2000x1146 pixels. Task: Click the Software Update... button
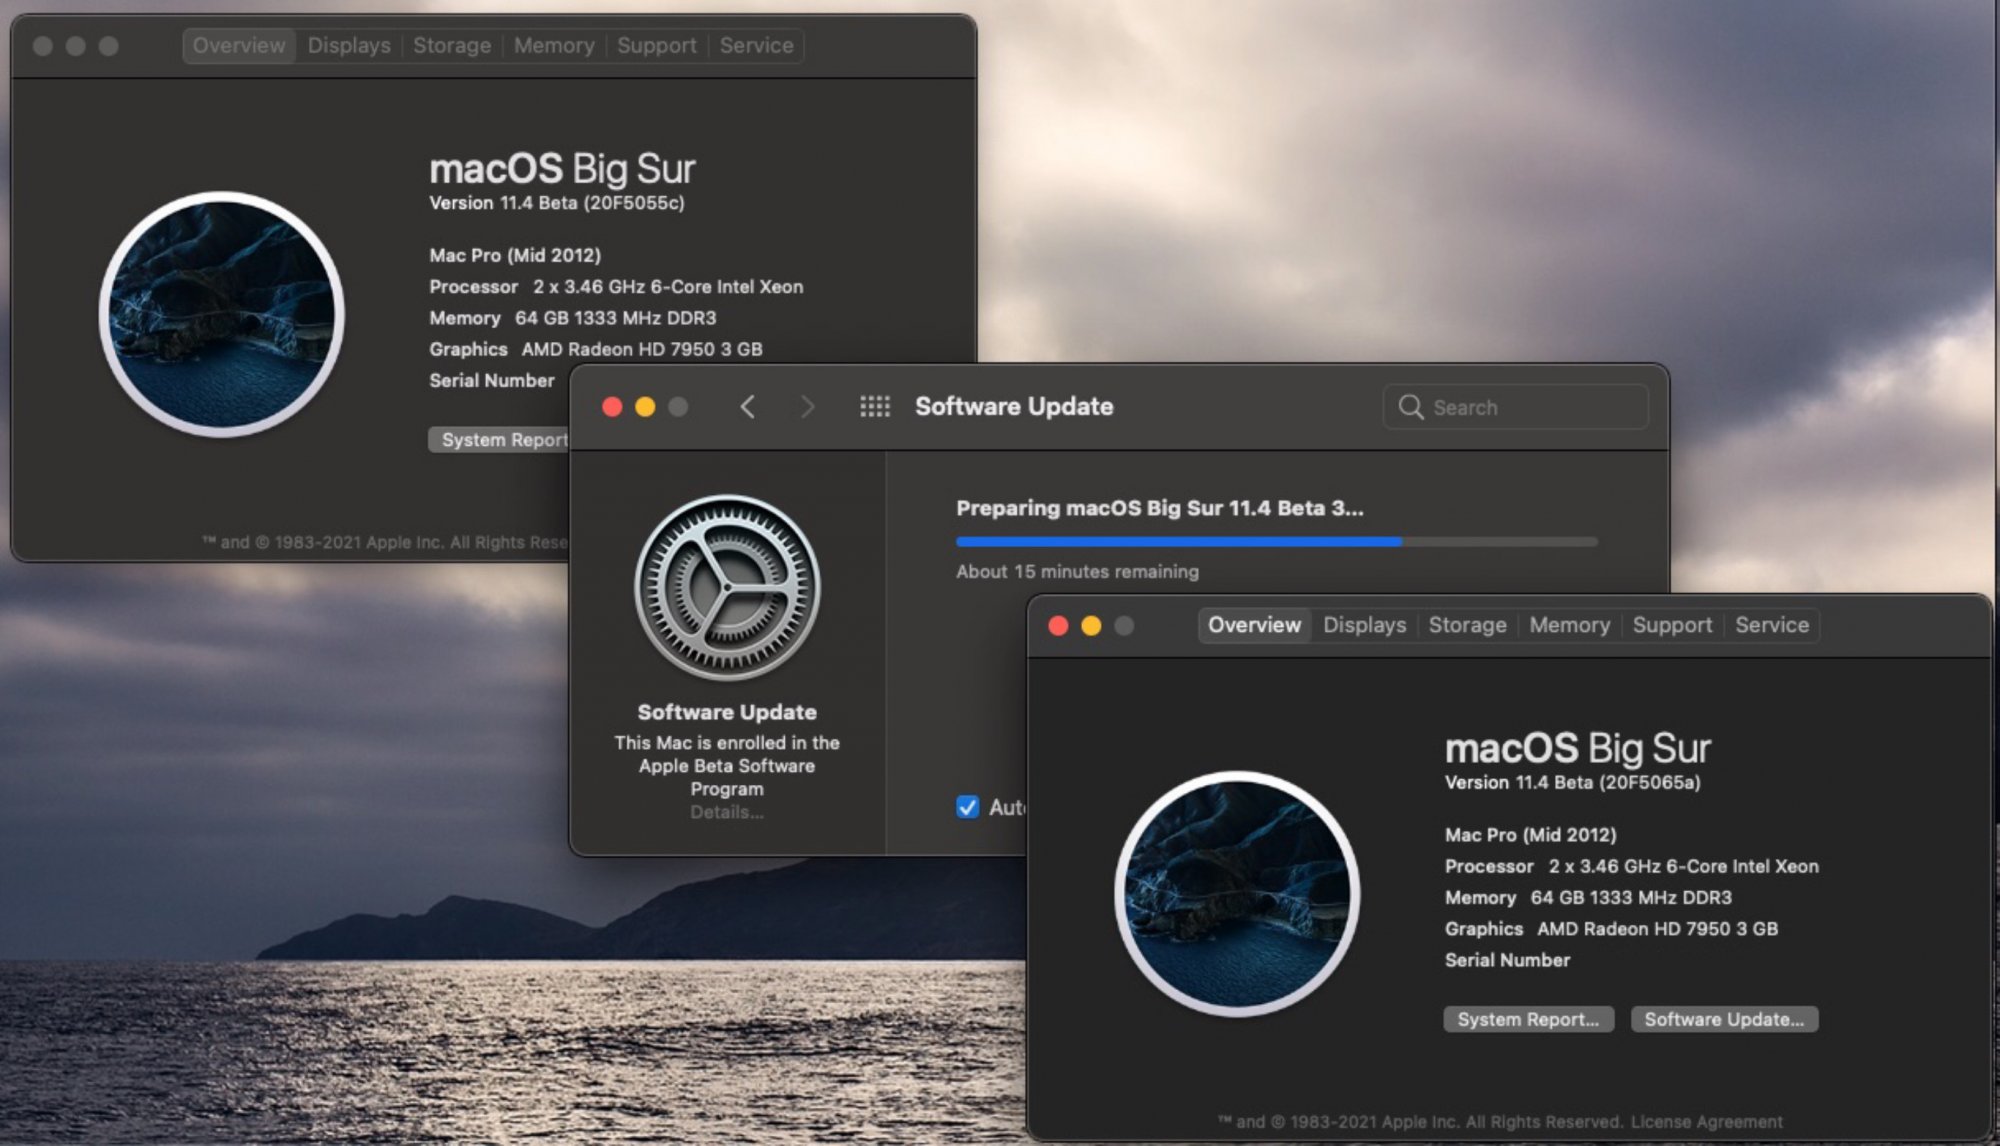point(1724,1019)
